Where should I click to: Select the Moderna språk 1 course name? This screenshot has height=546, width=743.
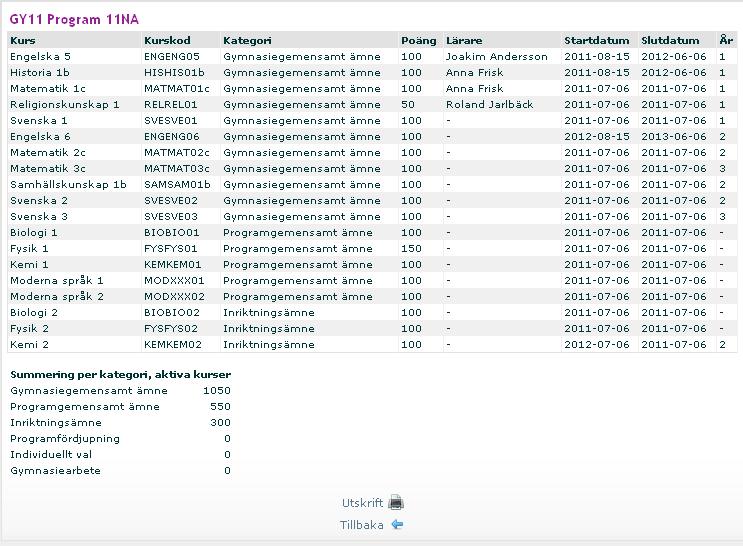coord(57,281)
